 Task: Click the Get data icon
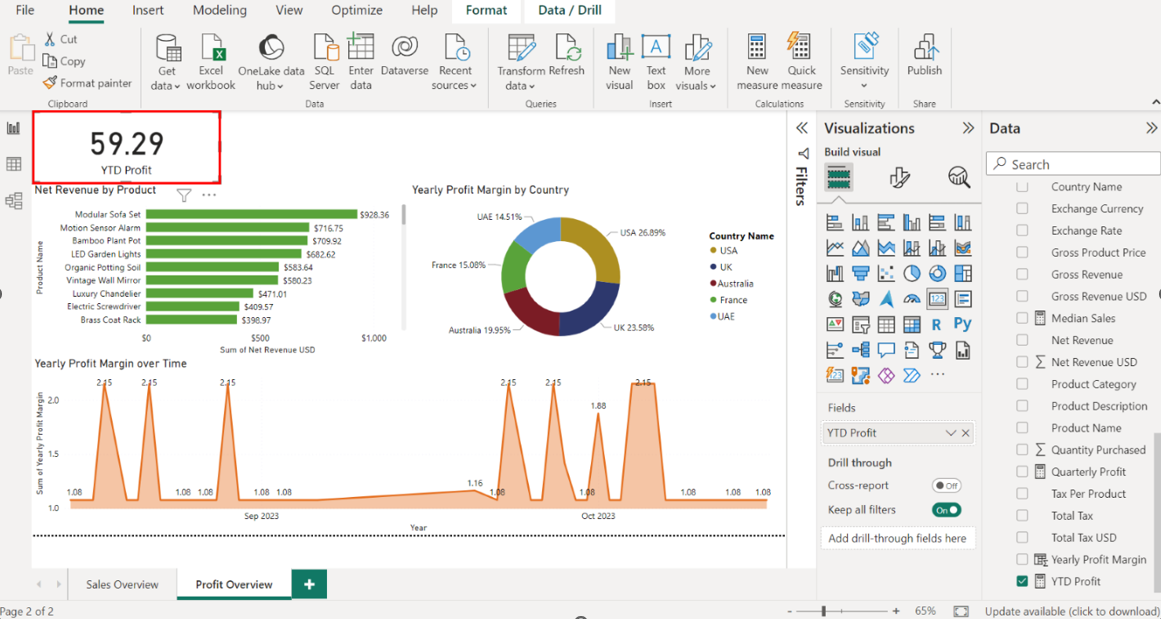point(167,50)
